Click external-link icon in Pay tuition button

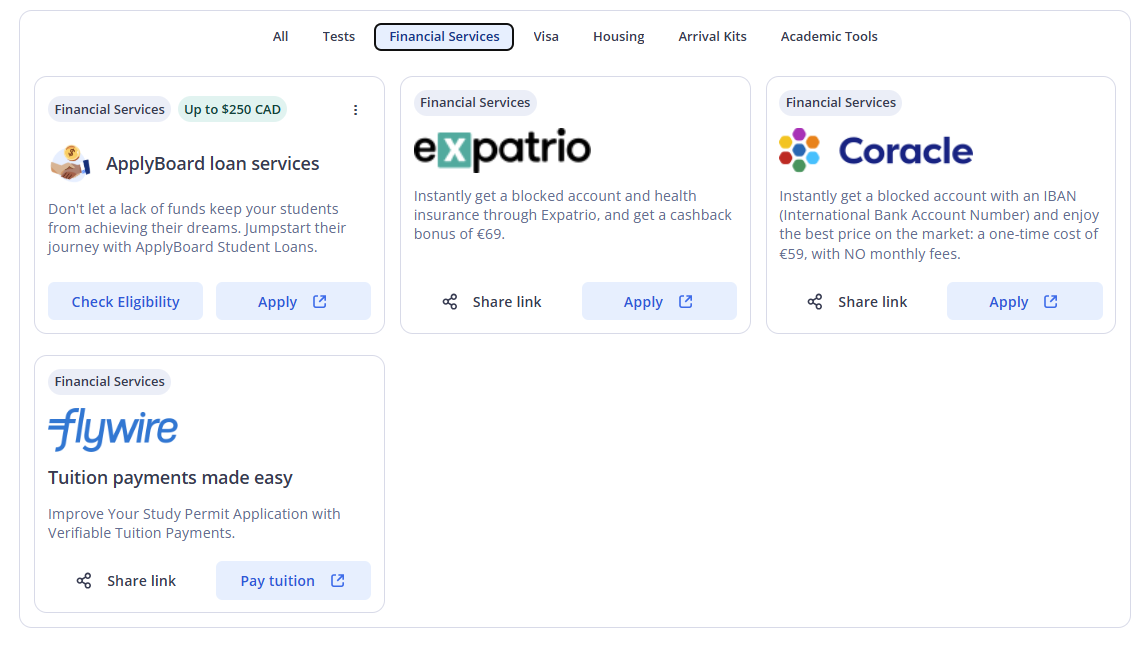pyautogui.click(x=337, y=580)
